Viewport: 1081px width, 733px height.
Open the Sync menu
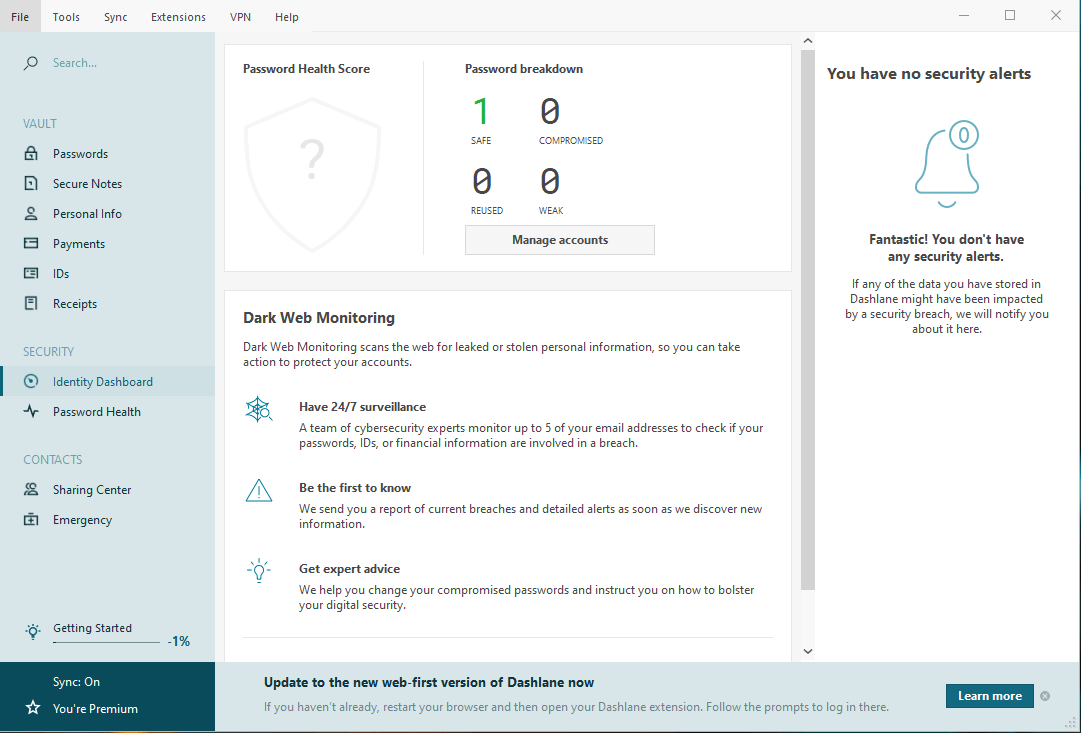(x=116, y=17)
